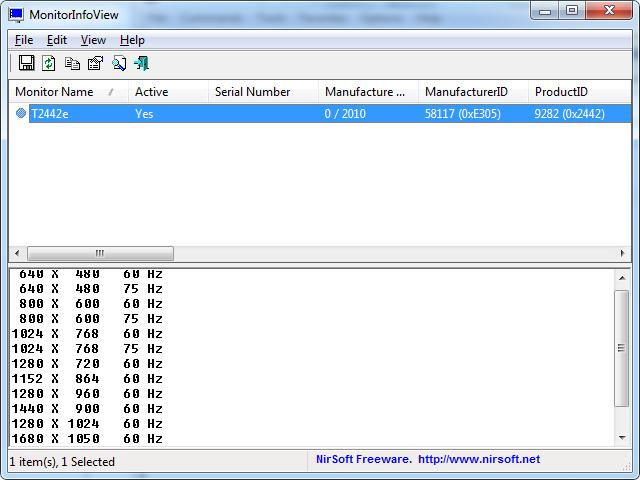Click the horizontal scrollbar thumb
The height and width of the screenshot is (480, 640).
click(x=100, y=253)
